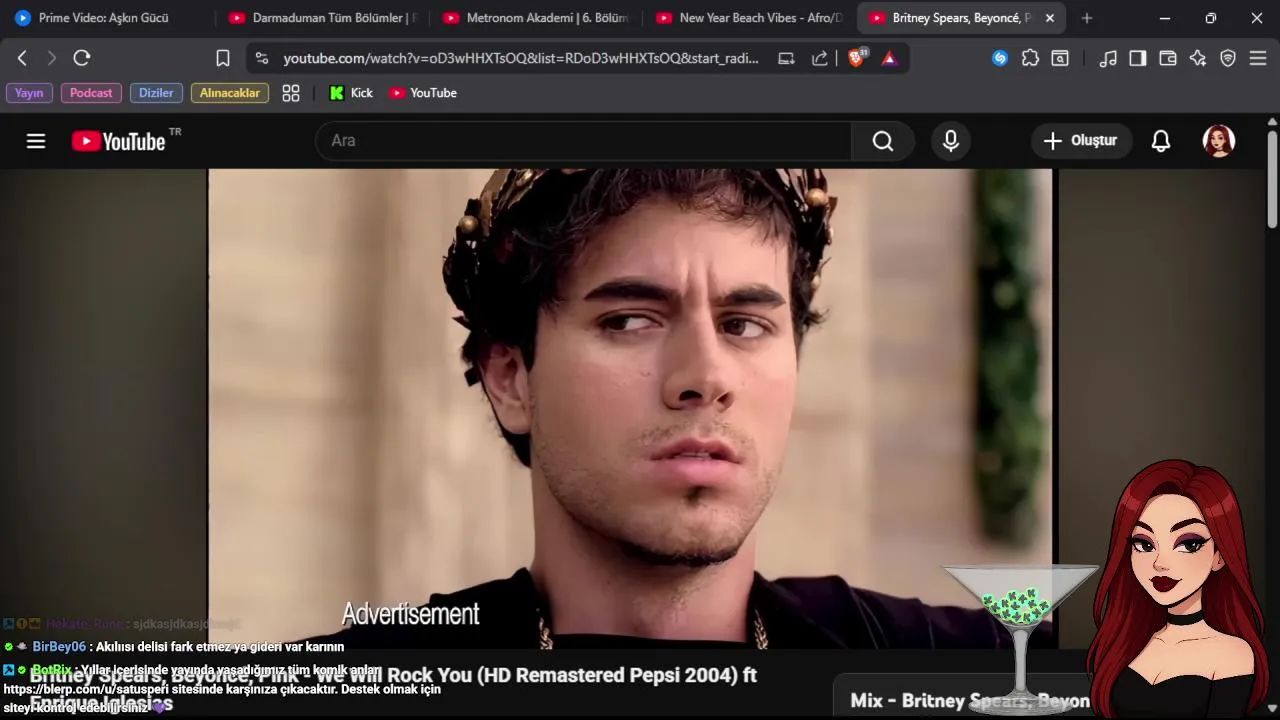This screenshot has height=720, width=1280.
Task: Open the browser hamburger main menu
Action: click(x=1258, y=58)
